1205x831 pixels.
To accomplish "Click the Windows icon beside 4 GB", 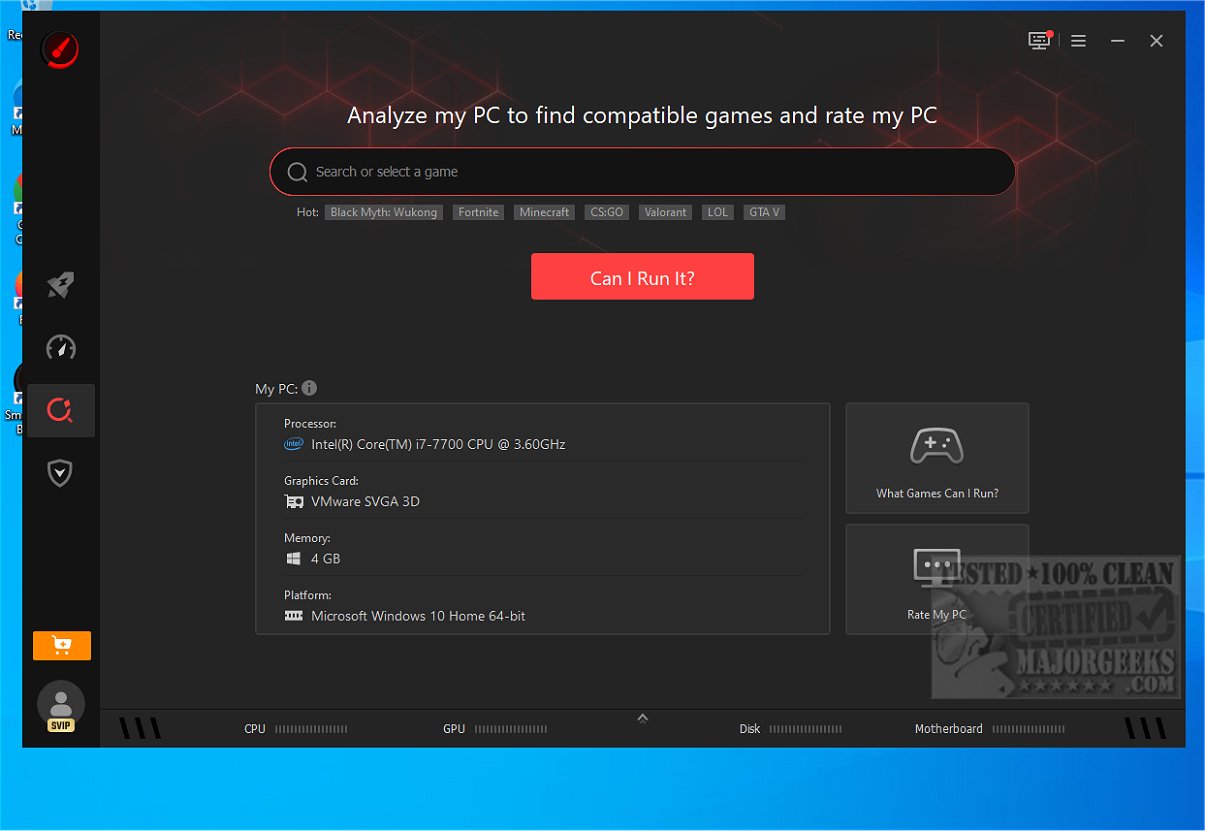I will pyautogui.click(x=294, y=558).
